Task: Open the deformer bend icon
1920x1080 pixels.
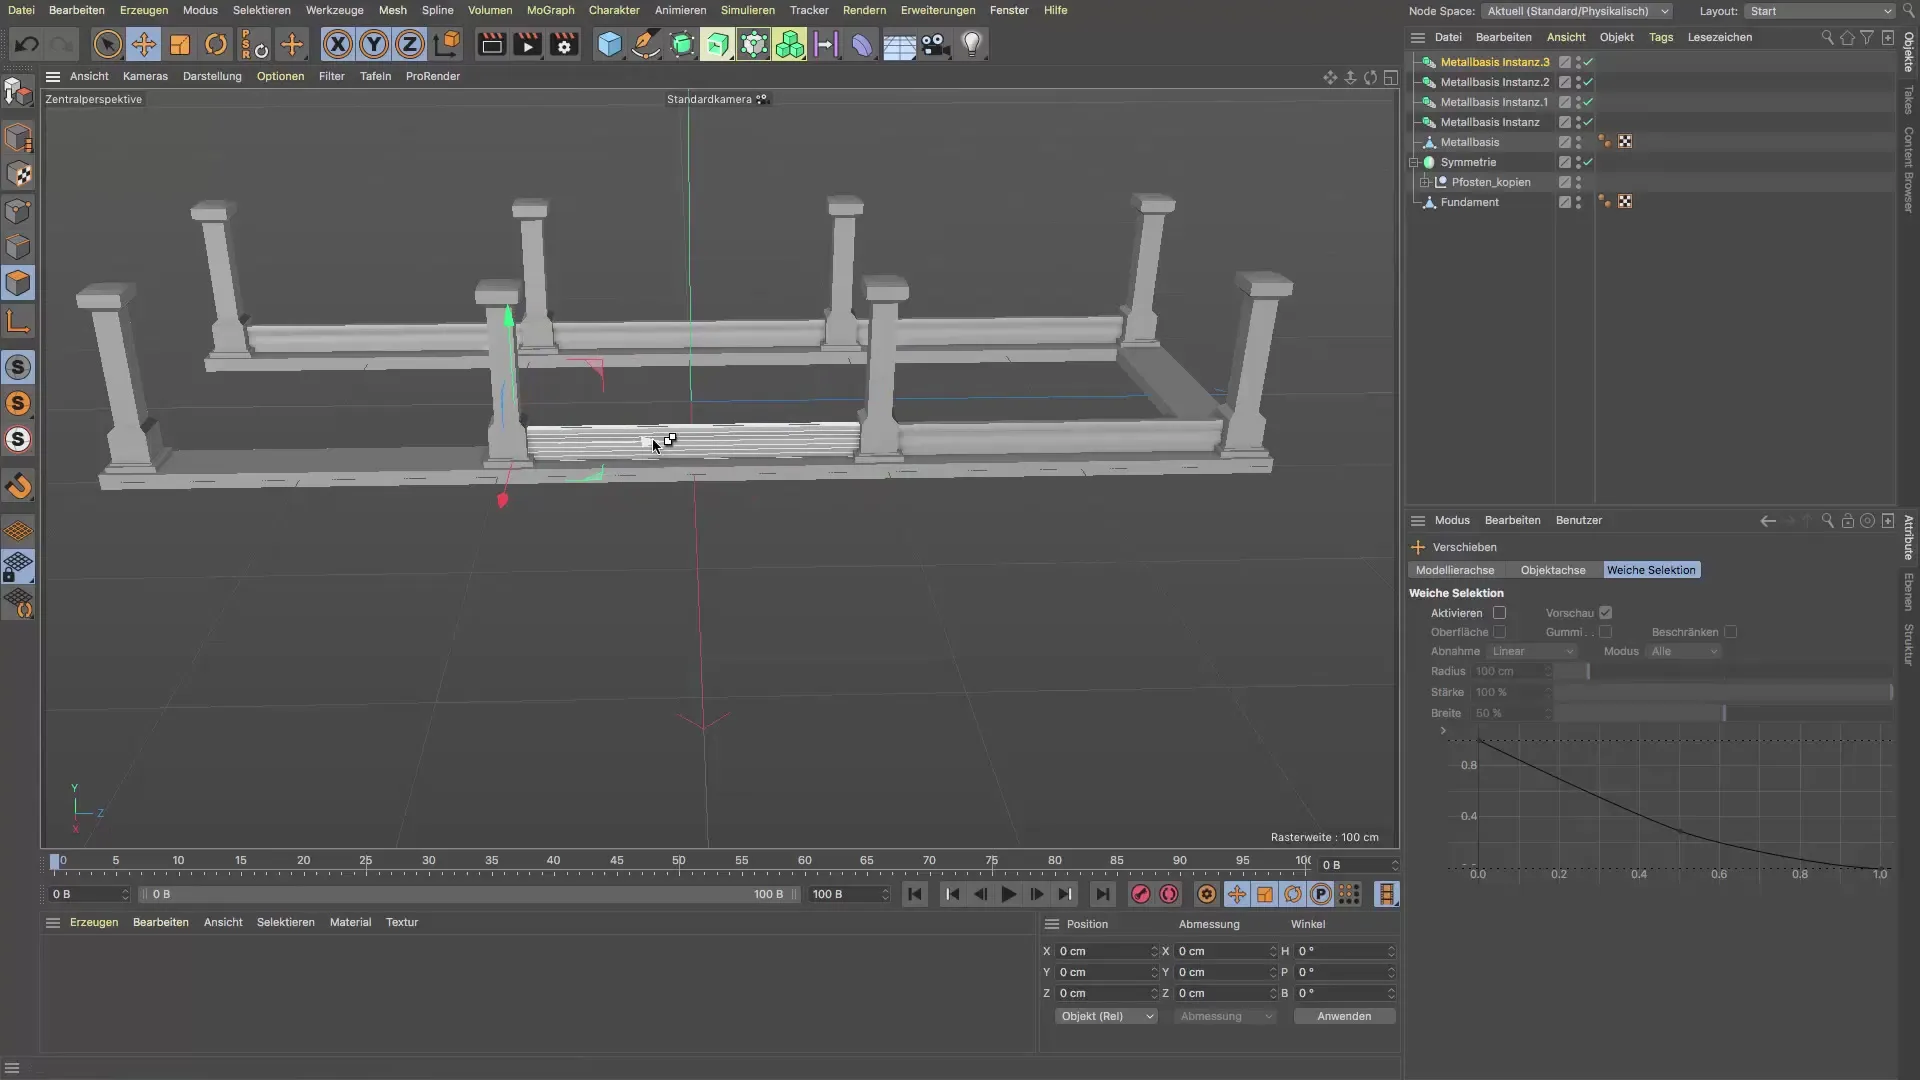Action: 862,44
